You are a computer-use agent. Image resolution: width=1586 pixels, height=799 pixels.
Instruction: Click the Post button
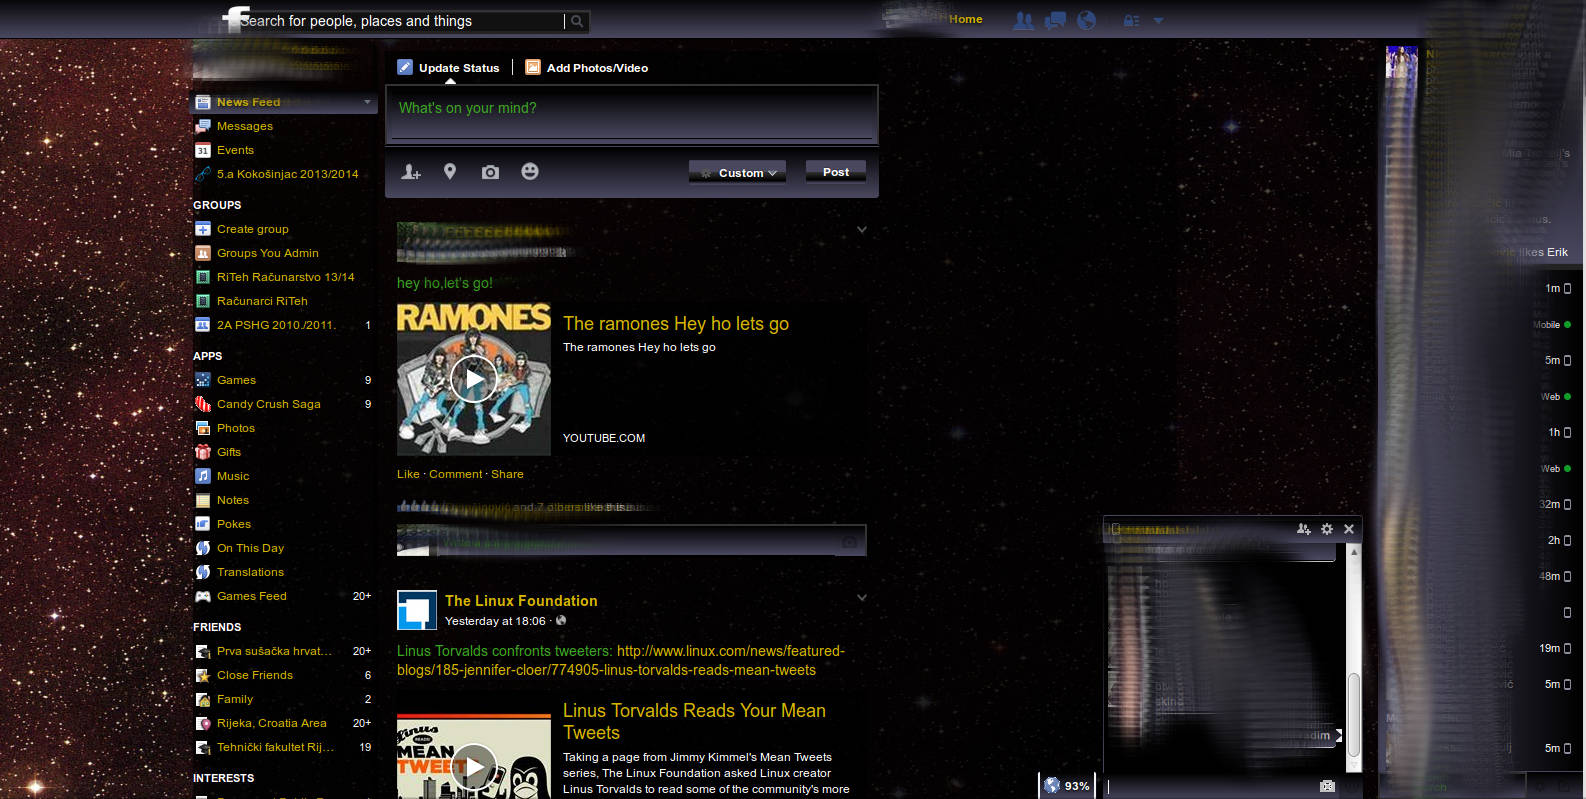click(x=836, y=172)
